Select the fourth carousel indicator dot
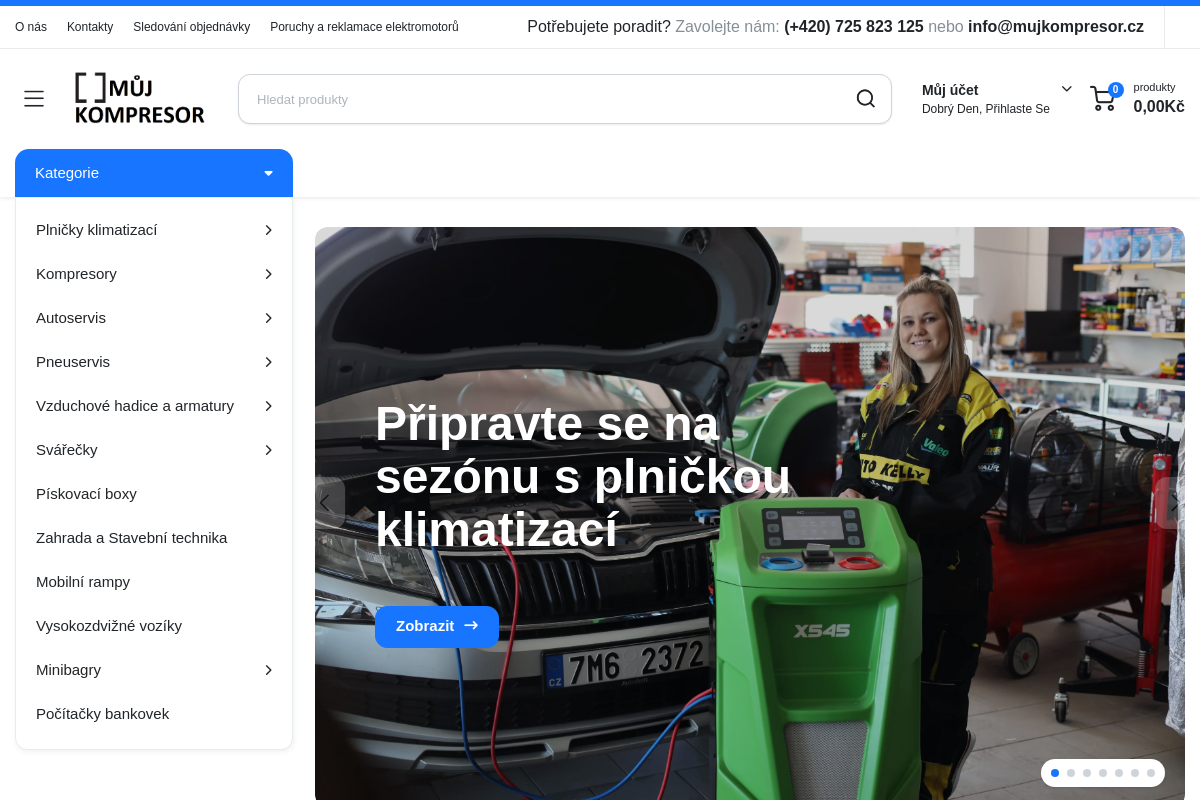 (1102, 772)
